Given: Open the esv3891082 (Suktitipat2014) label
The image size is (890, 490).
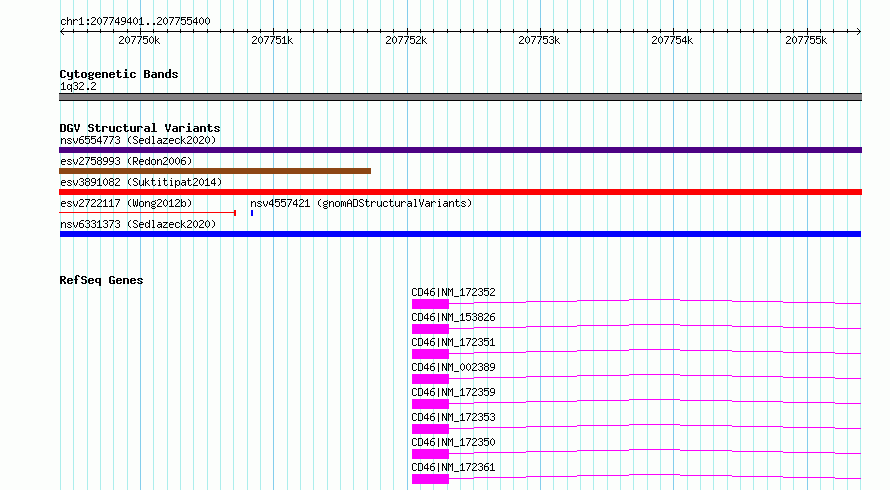Looking at the screenshot, I should click(141, 182).
